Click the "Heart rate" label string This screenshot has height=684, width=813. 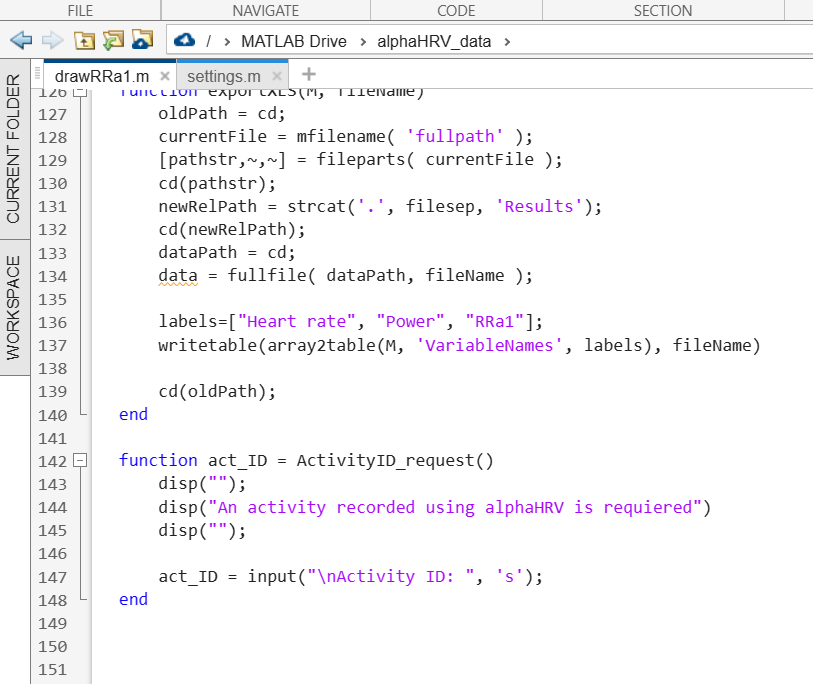click(297, 322)
